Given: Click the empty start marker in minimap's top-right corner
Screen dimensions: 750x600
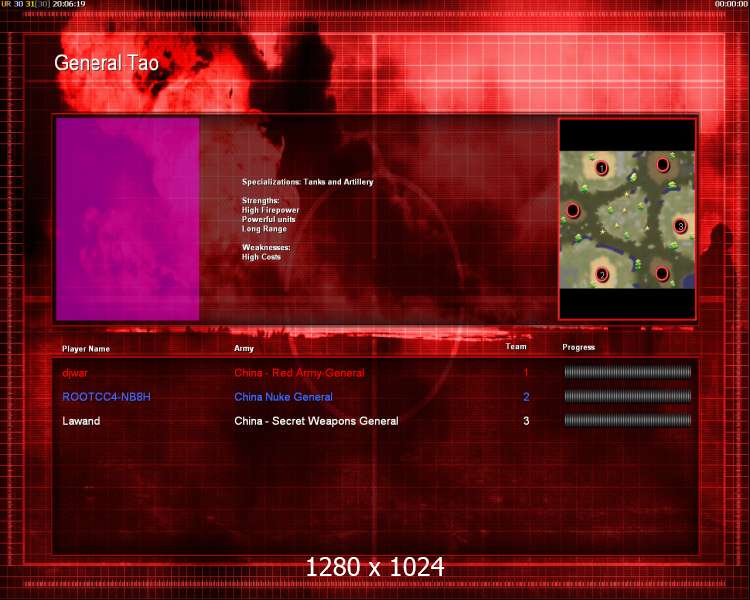Looking at the screenshot, I should click(x=662, y=165).
